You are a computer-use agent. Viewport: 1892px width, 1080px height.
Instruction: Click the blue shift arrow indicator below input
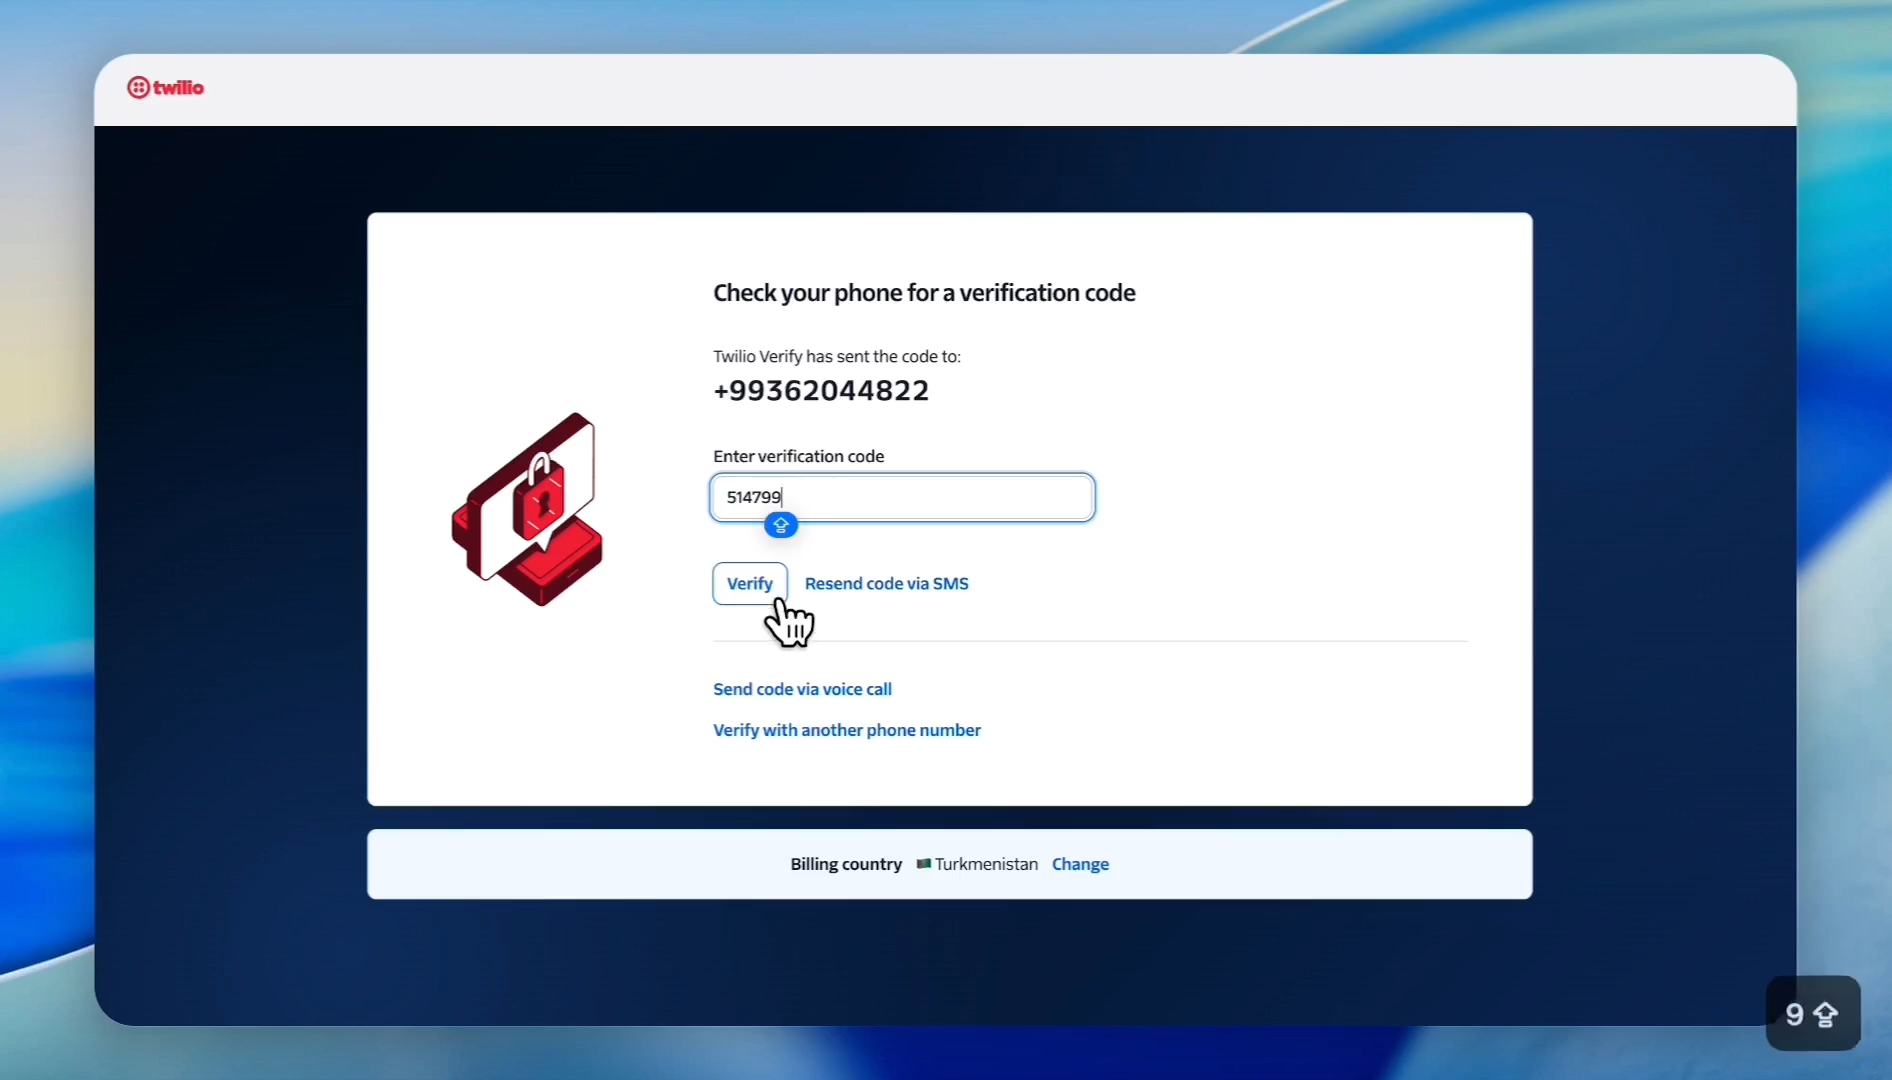[x=781, y=525]
